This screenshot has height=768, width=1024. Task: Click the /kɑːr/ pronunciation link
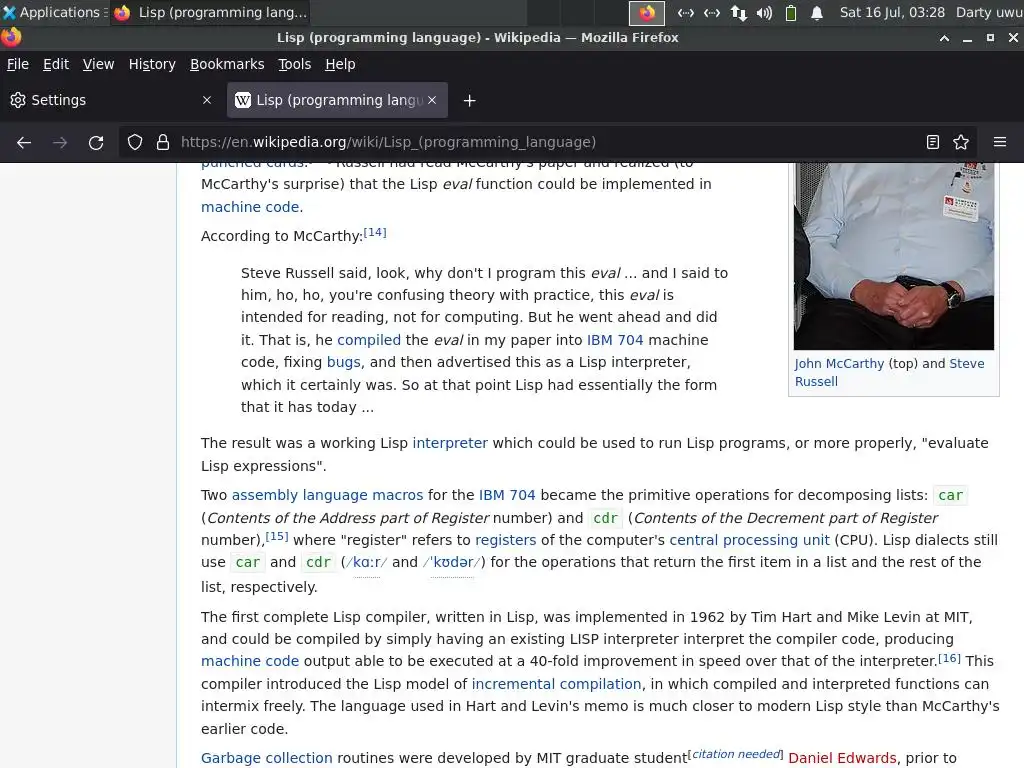pos(366,562)
